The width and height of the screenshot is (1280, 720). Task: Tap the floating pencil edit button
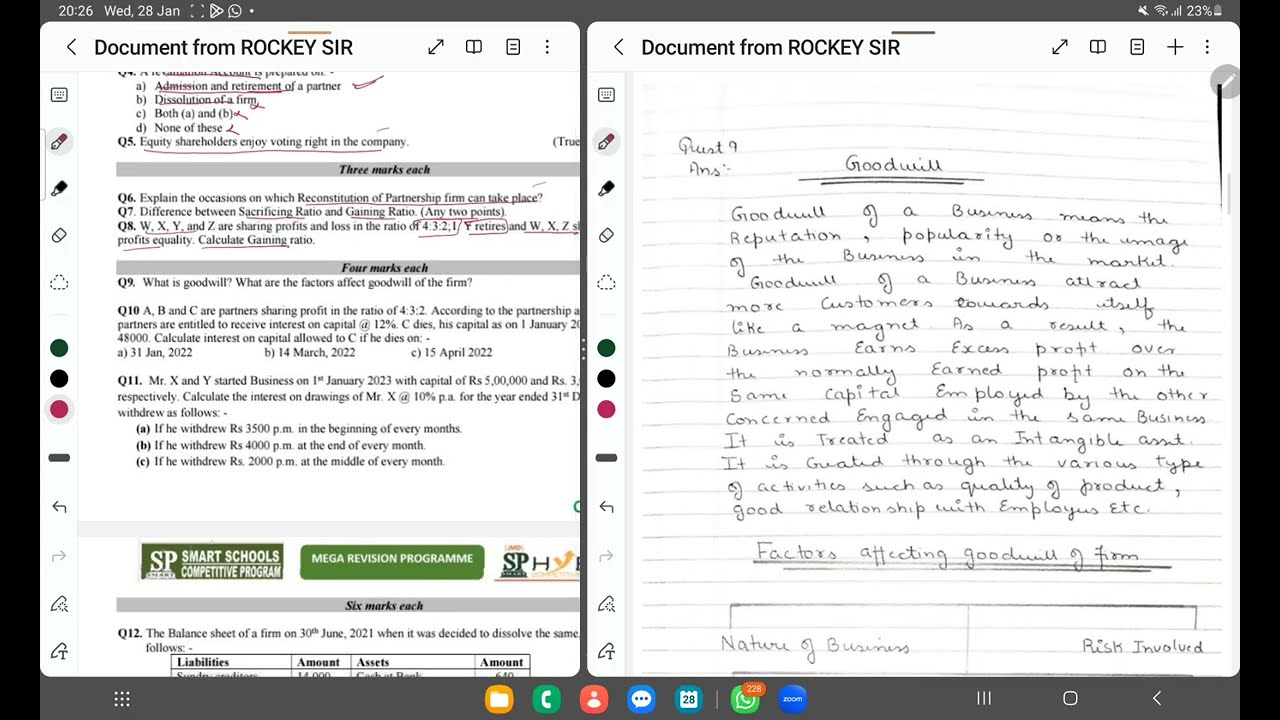(1225, 82)
